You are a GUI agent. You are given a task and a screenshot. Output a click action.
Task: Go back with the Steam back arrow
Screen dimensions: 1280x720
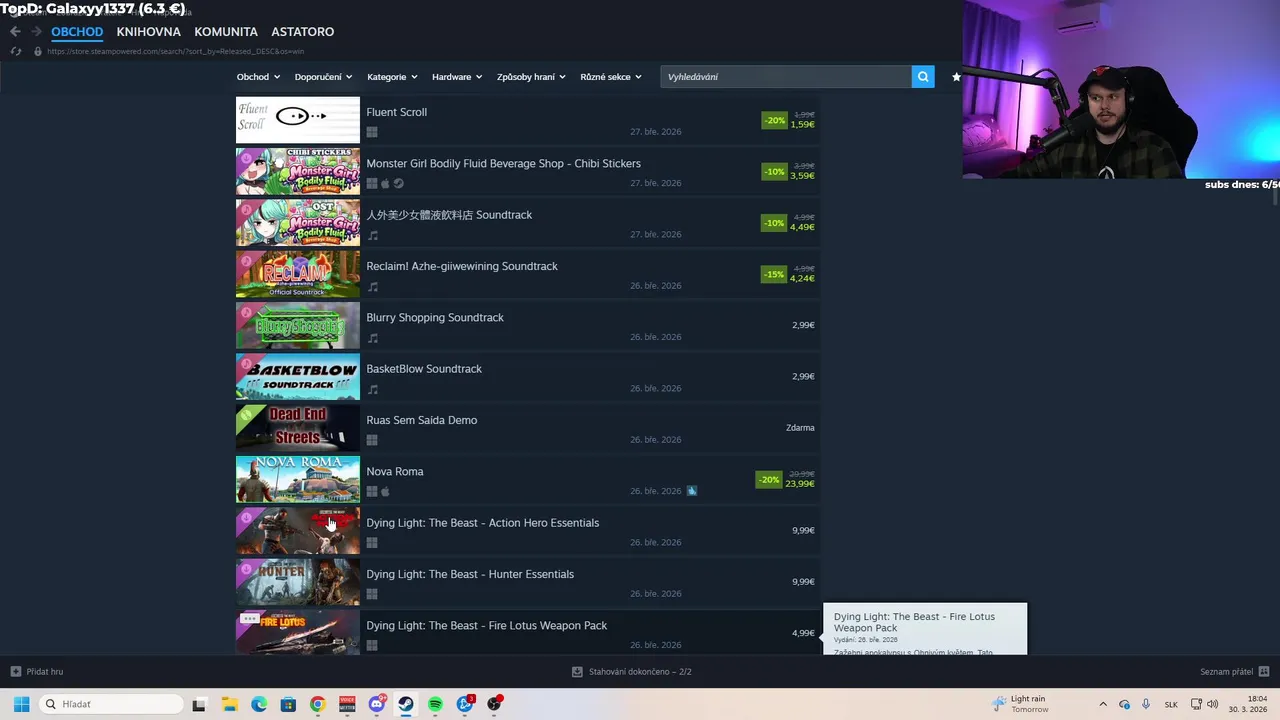(x=15, y=32)
